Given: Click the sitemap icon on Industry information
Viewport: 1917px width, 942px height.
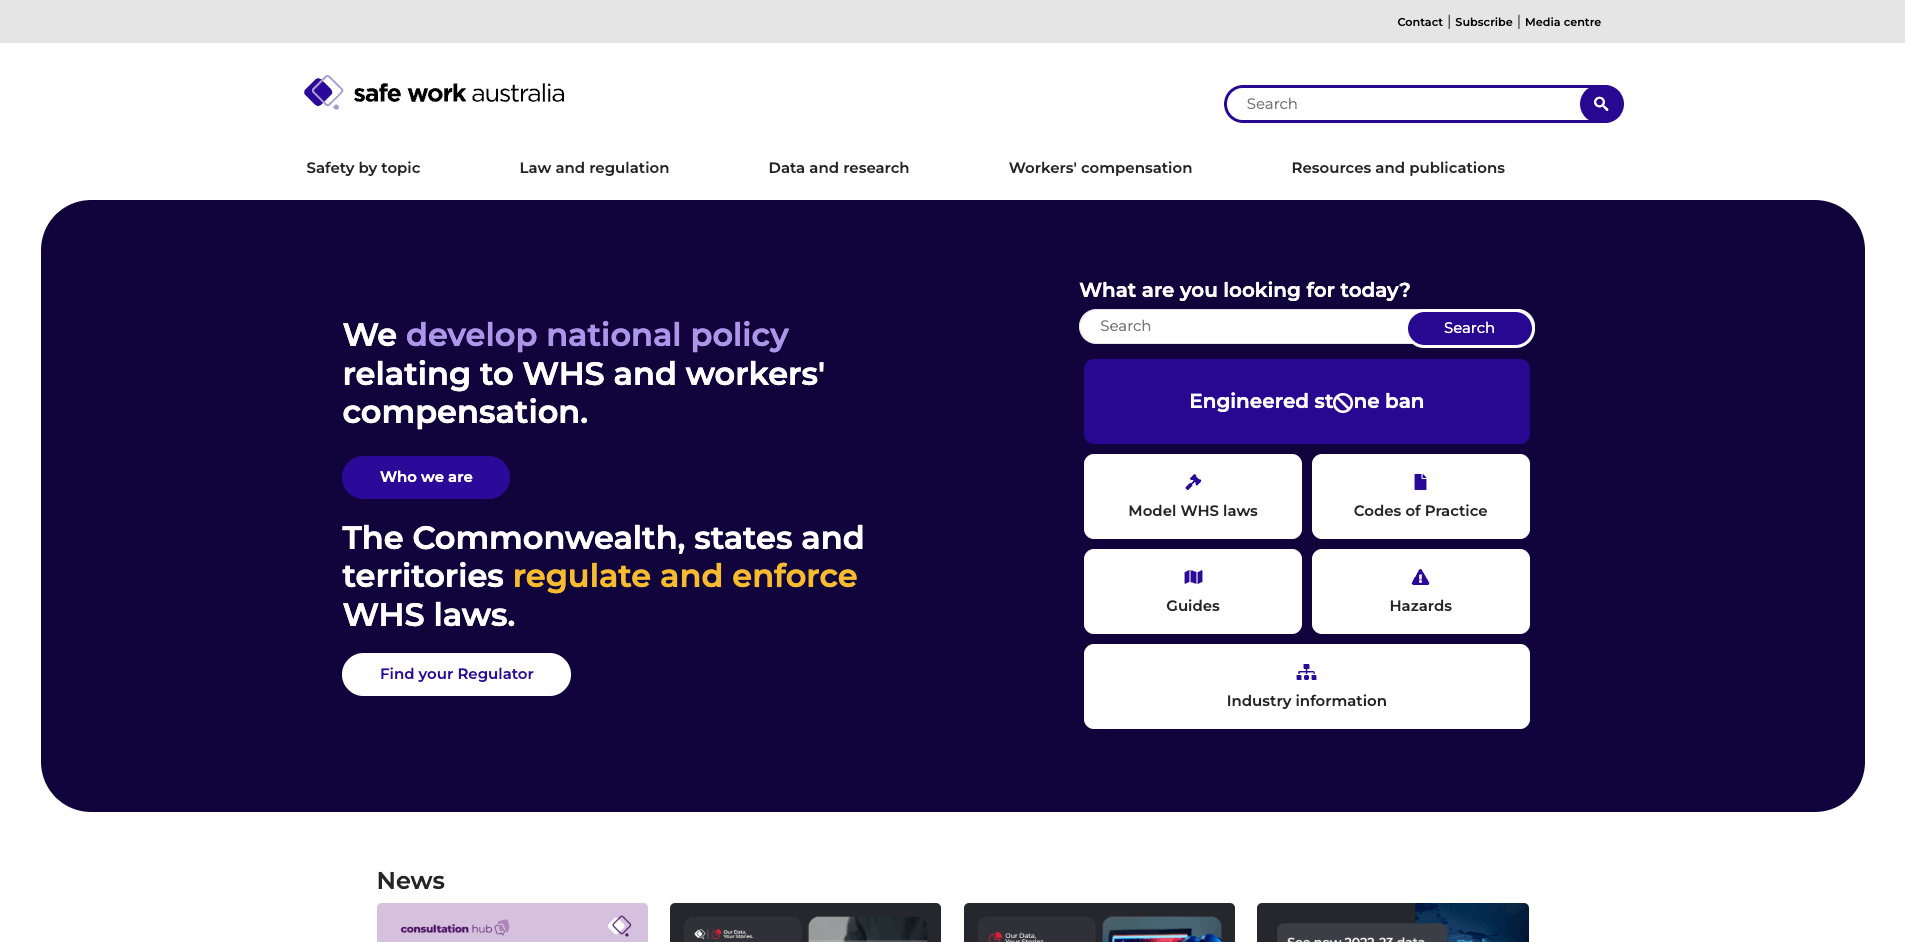Looking at the screenshot, I should pos(1306,672).
